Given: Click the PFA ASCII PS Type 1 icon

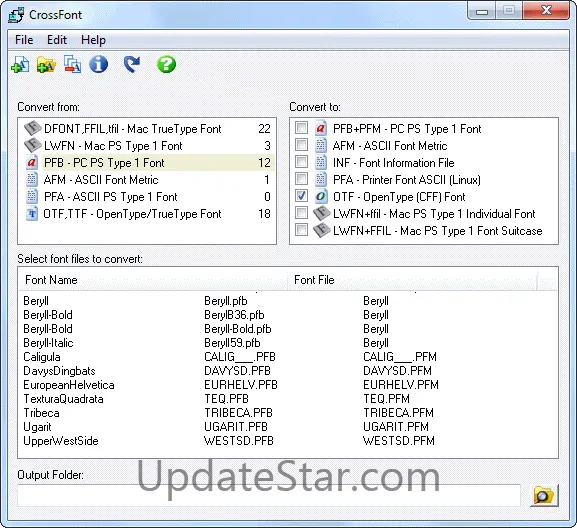Looking at the screenshot, I should 32,196.
